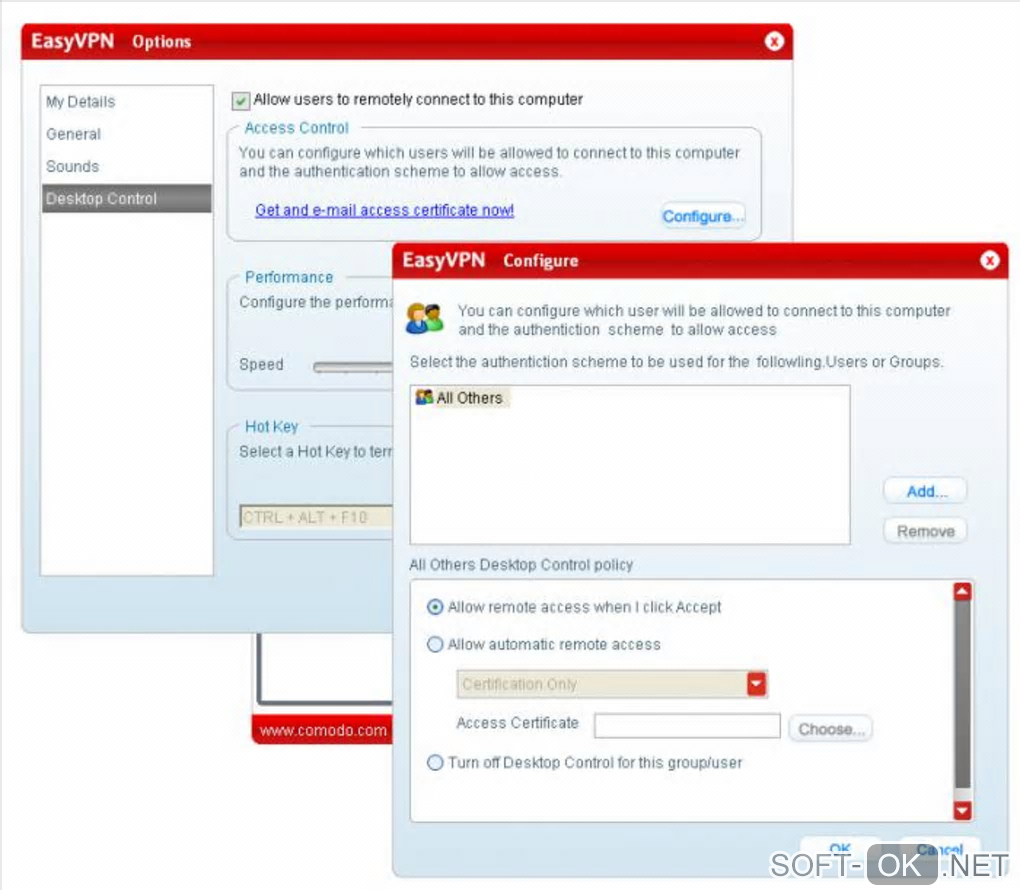1020x890 pixels.
Task: Select All Others entry in users list
Action: pyautogui.click(x=463, y=398)
